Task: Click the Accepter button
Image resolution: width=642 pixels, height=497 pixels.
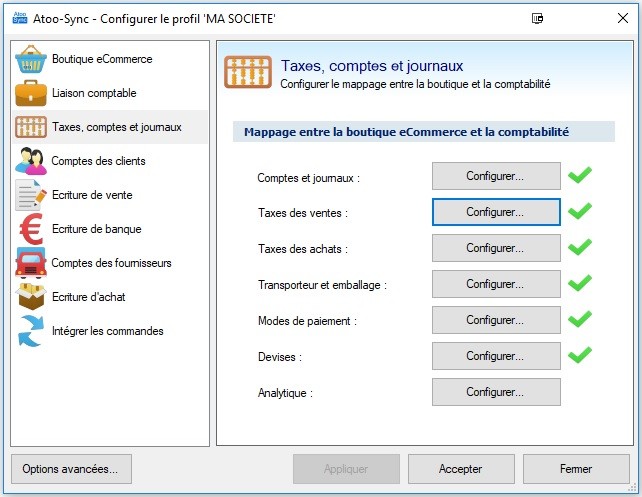Action: click(461, 469)
